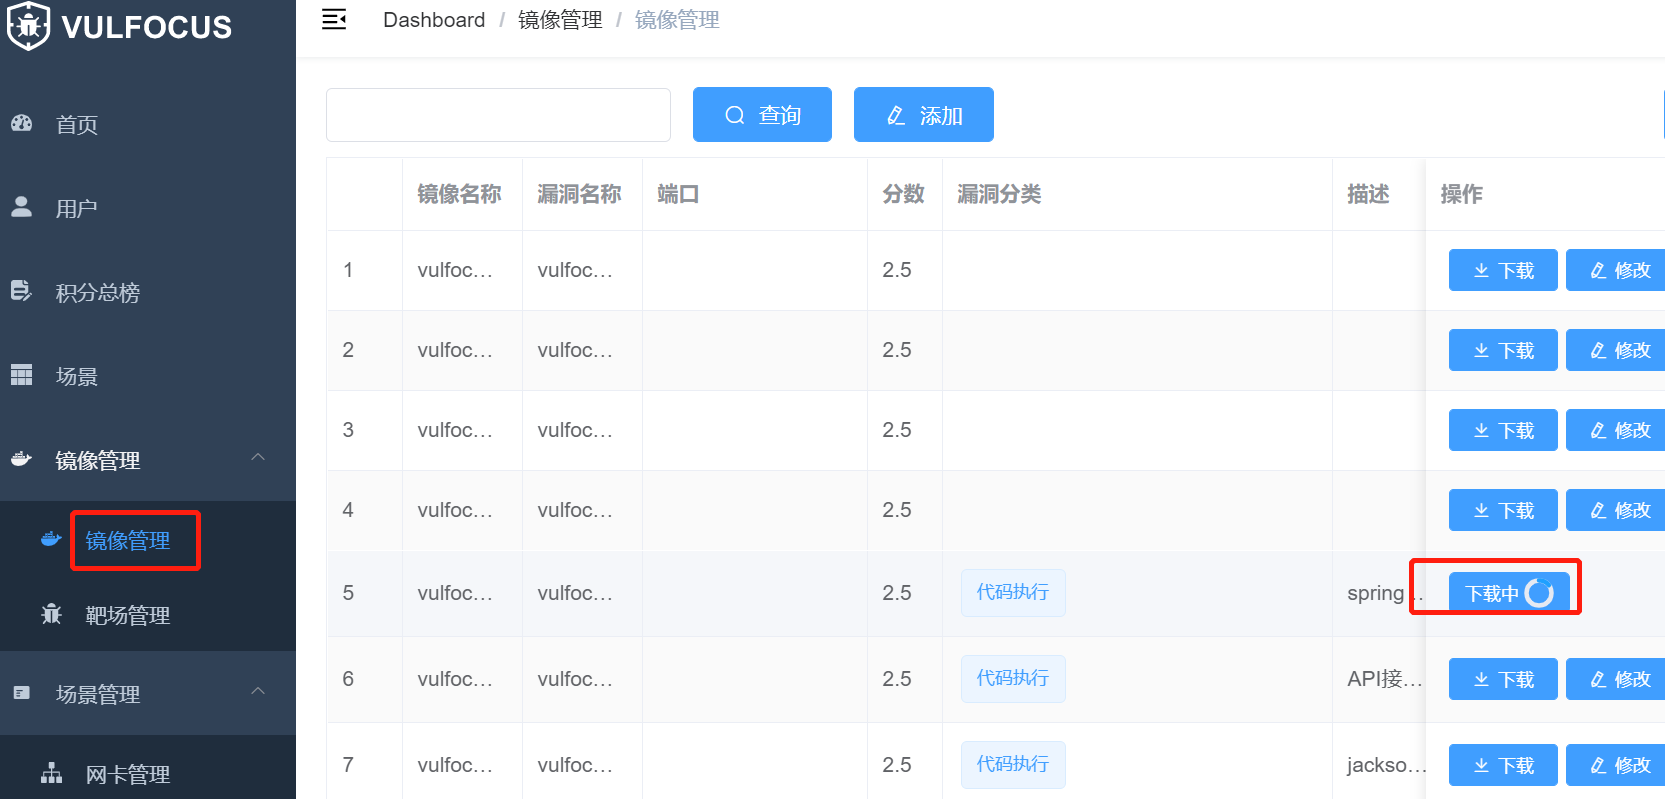Click the 下载中 button in row 5

pos(1509,593)
